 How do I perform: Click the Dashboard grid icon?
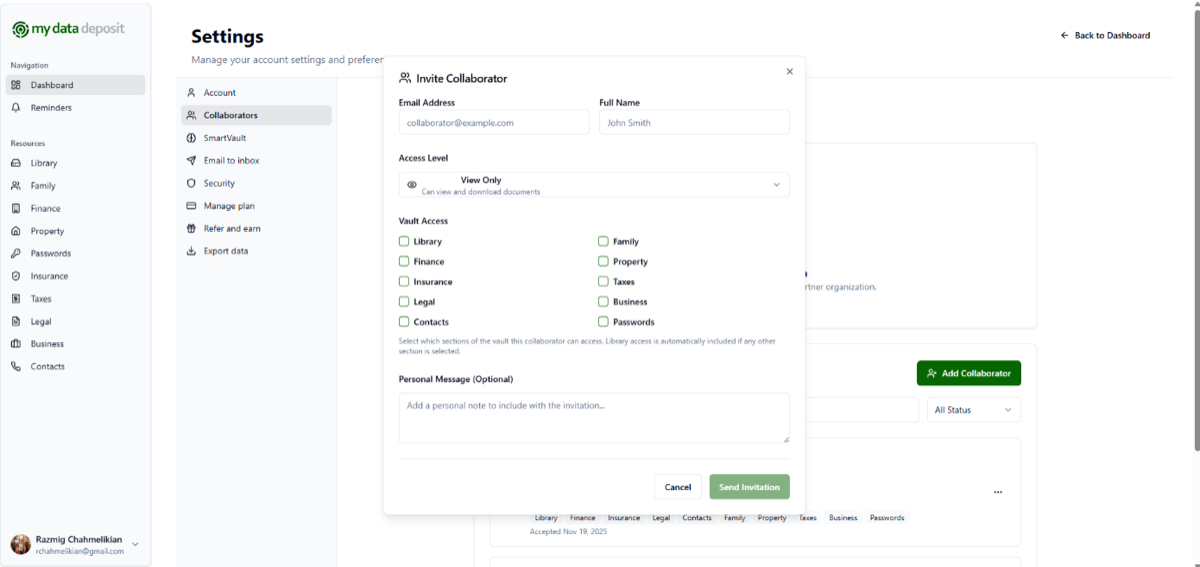(x=16, y=85)
